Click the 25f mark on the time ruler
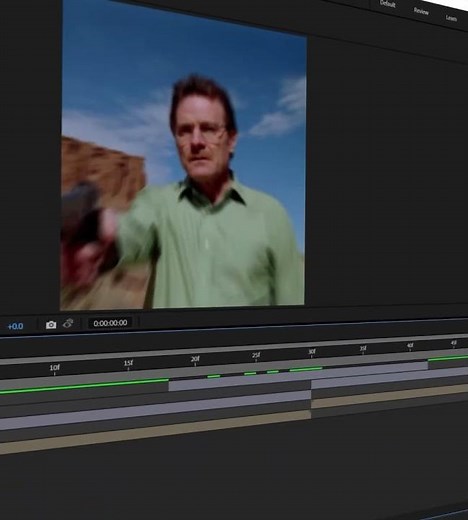Viewport: 468px width, 520px height. [256, 355]
